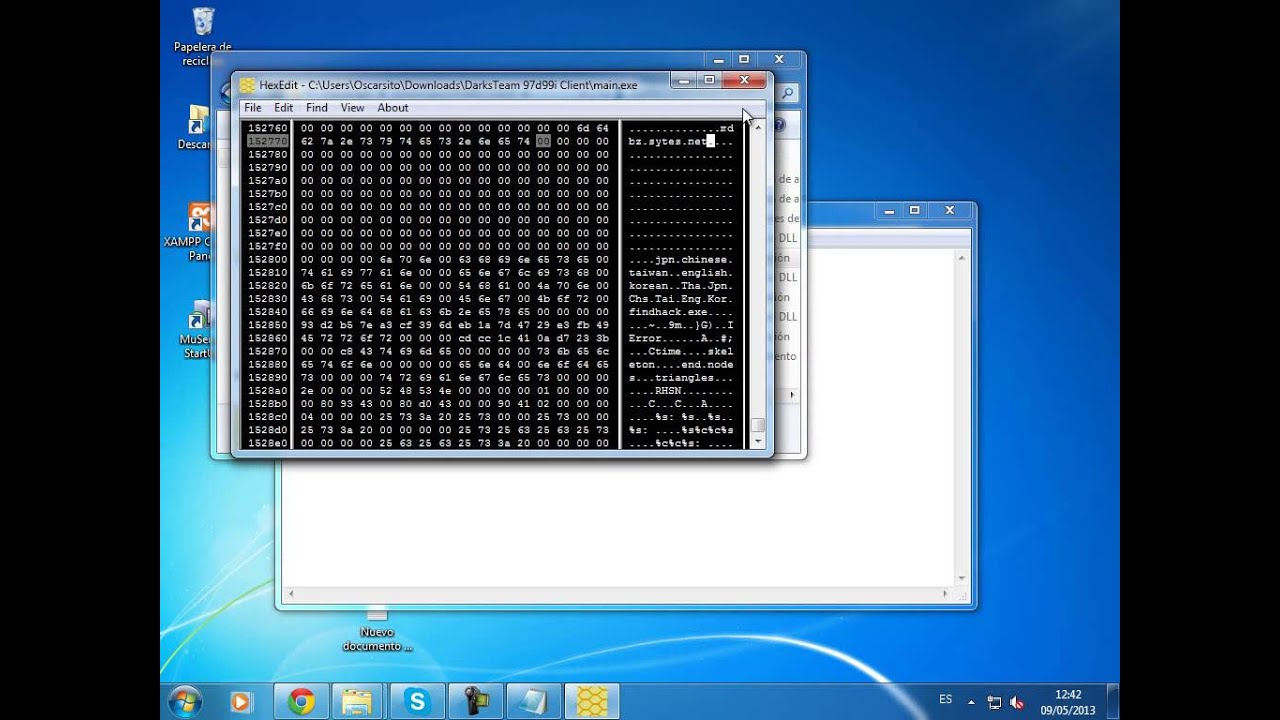The height and width of the screenshot is (720, 1280).
Task: Maximize the HexEdit window
Action: (710, 80)
